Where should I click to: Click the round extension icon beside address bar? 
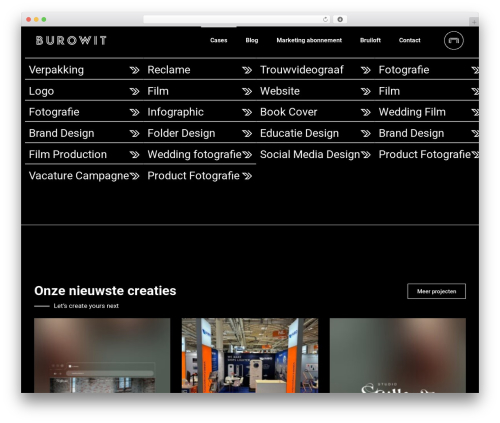340,19
